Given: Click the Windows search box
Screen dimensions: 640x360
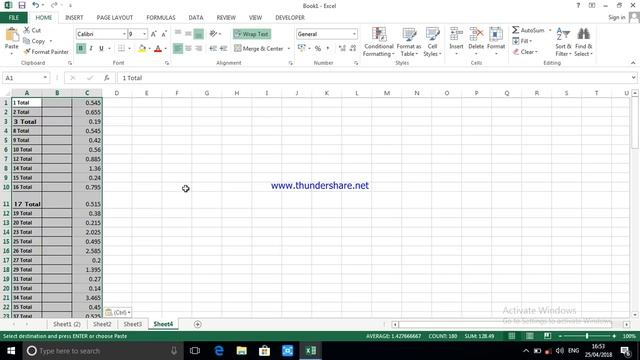Looking at the screenshot, I should [x=102, y=351].
